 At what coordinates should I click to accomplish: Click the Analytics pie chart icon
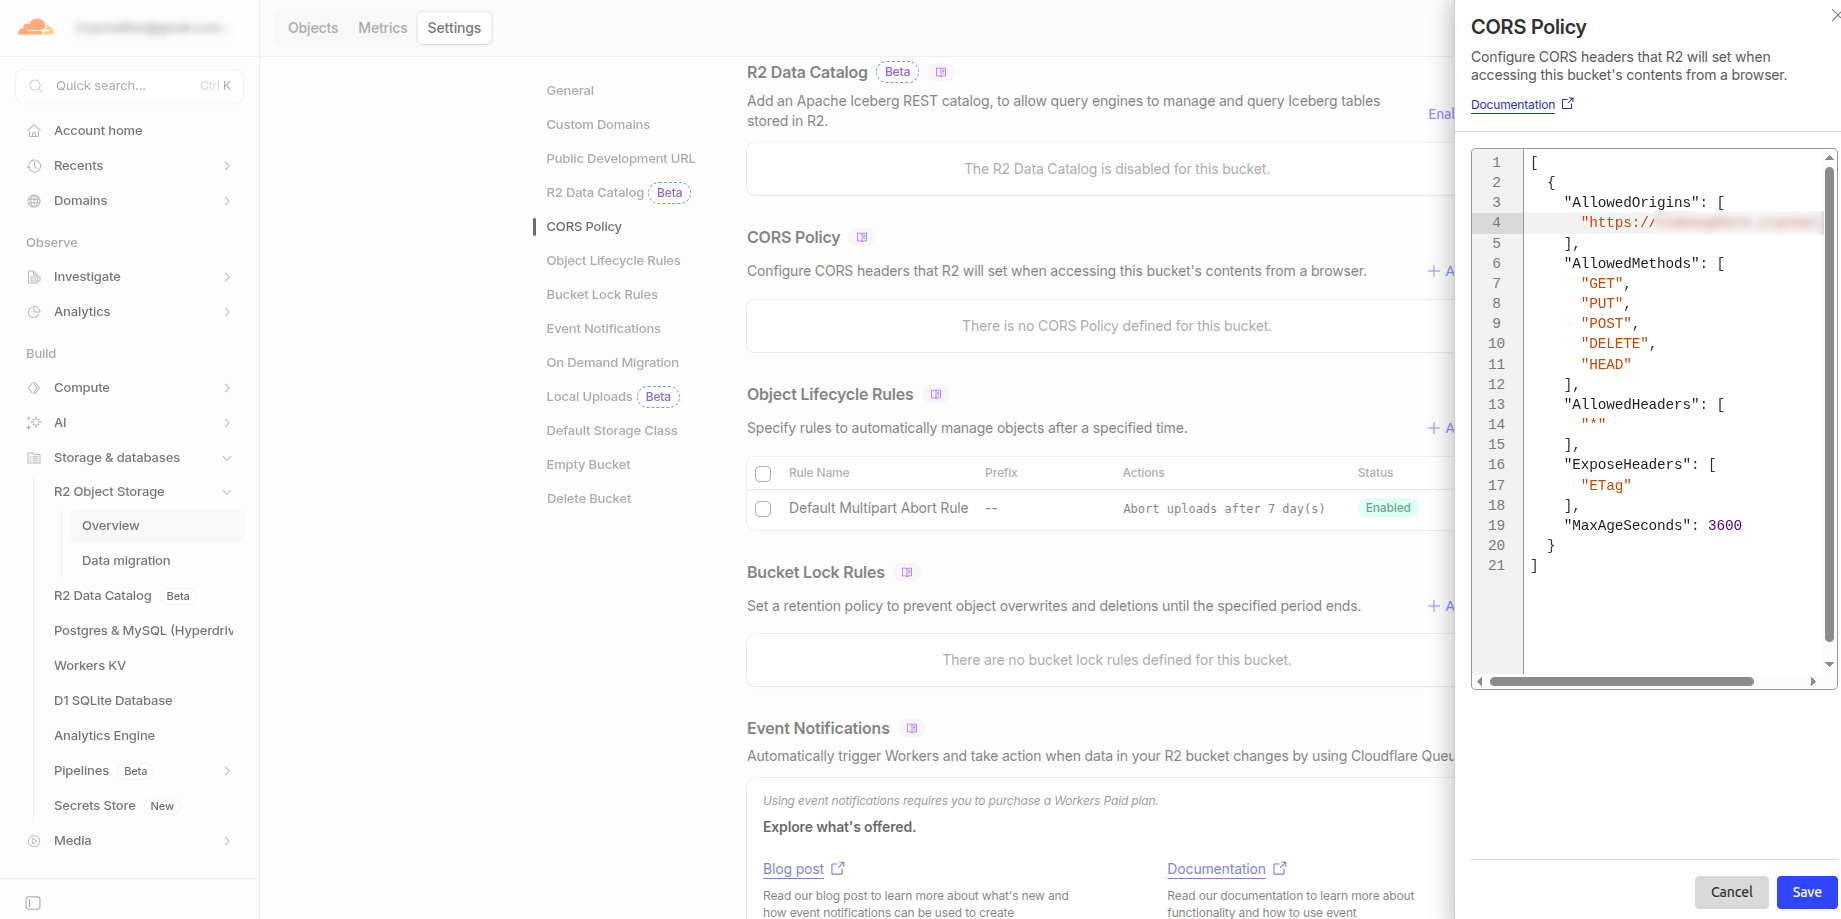pyautogui.click(x=34, y=312)
